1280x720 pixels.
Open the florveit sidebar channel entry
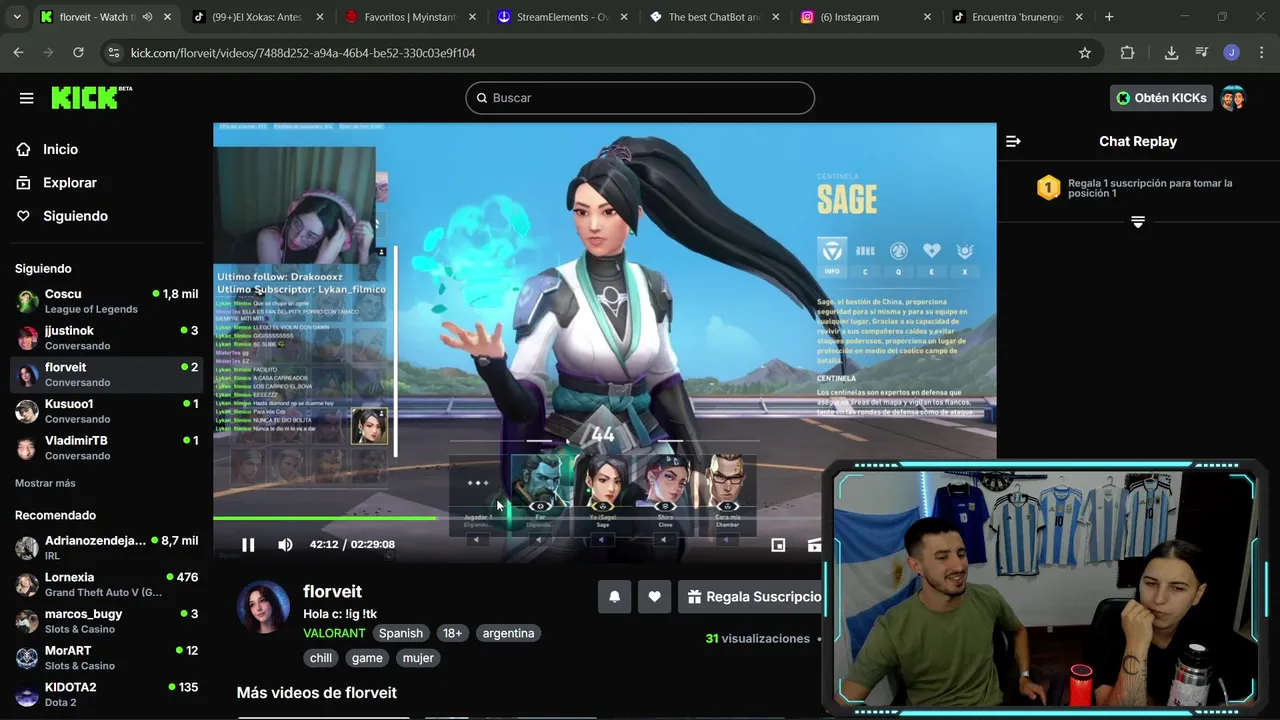pyautogui.click(x=106, y=374)
